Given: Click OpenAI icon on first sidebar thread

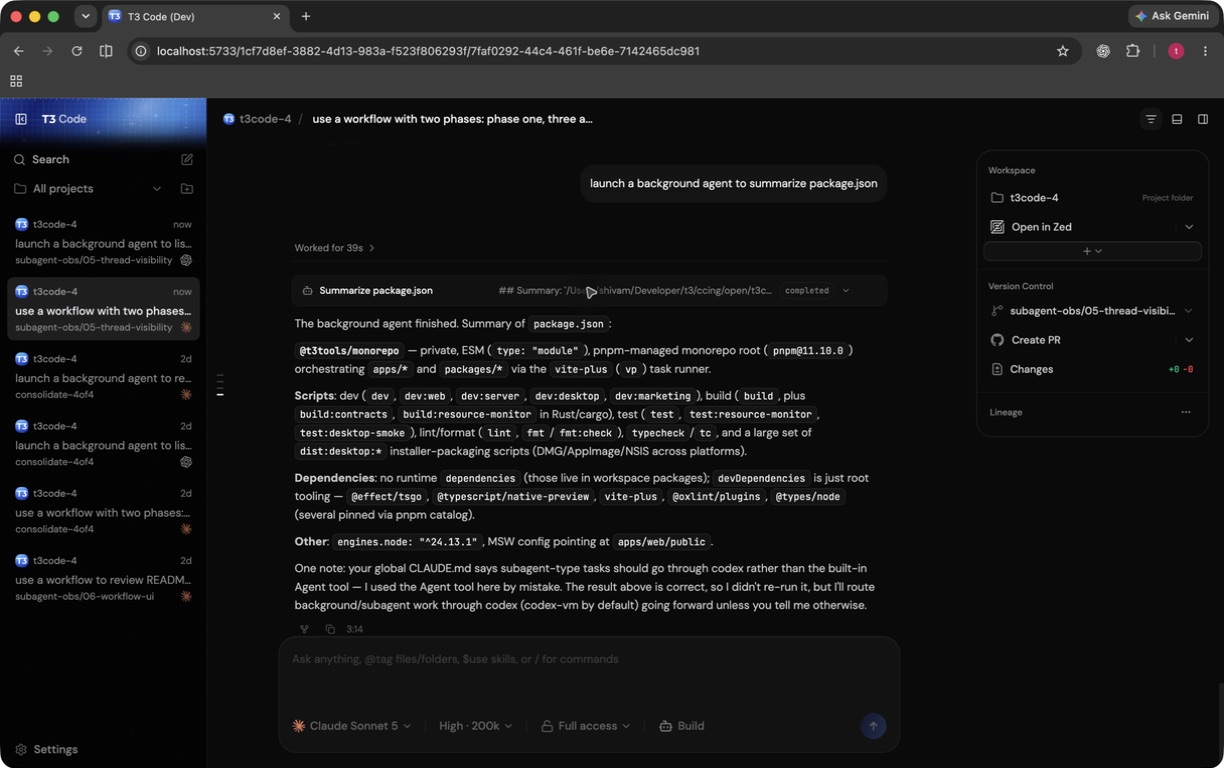Looking at the screenshot, I should (x=186, y=260).
